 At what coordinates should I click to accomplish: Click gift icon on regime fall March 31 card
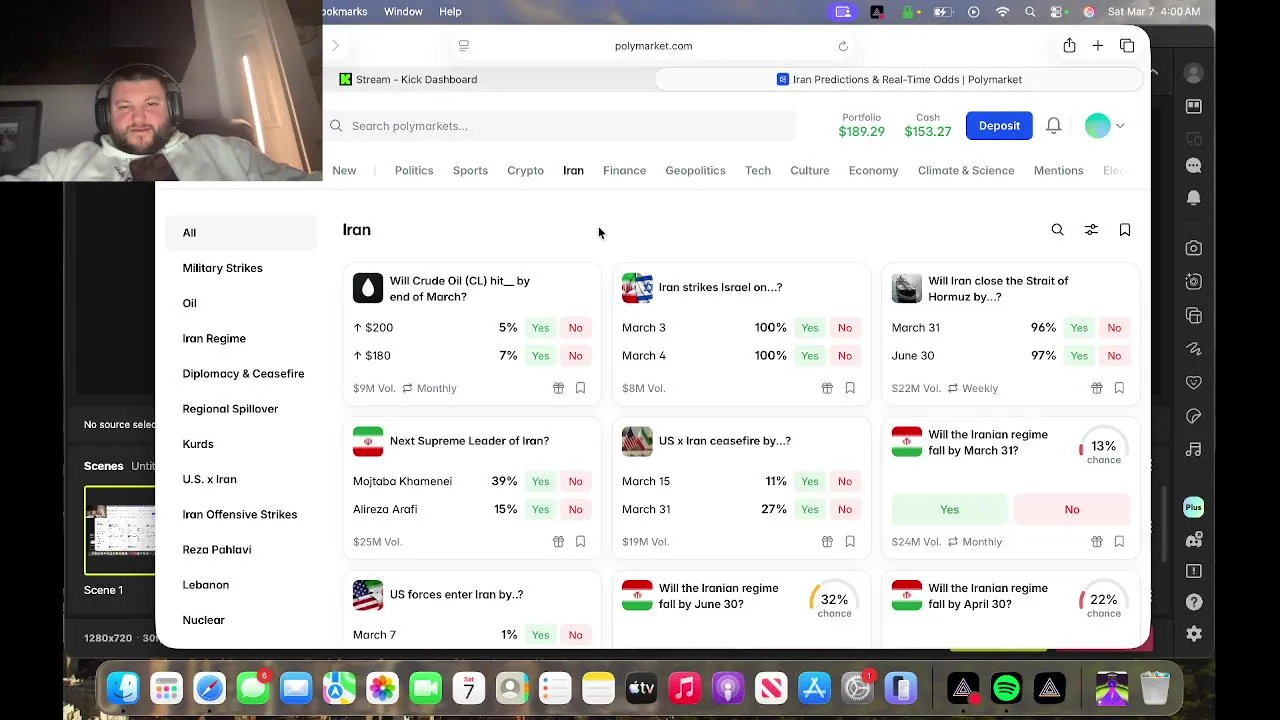pos(1097,542)
